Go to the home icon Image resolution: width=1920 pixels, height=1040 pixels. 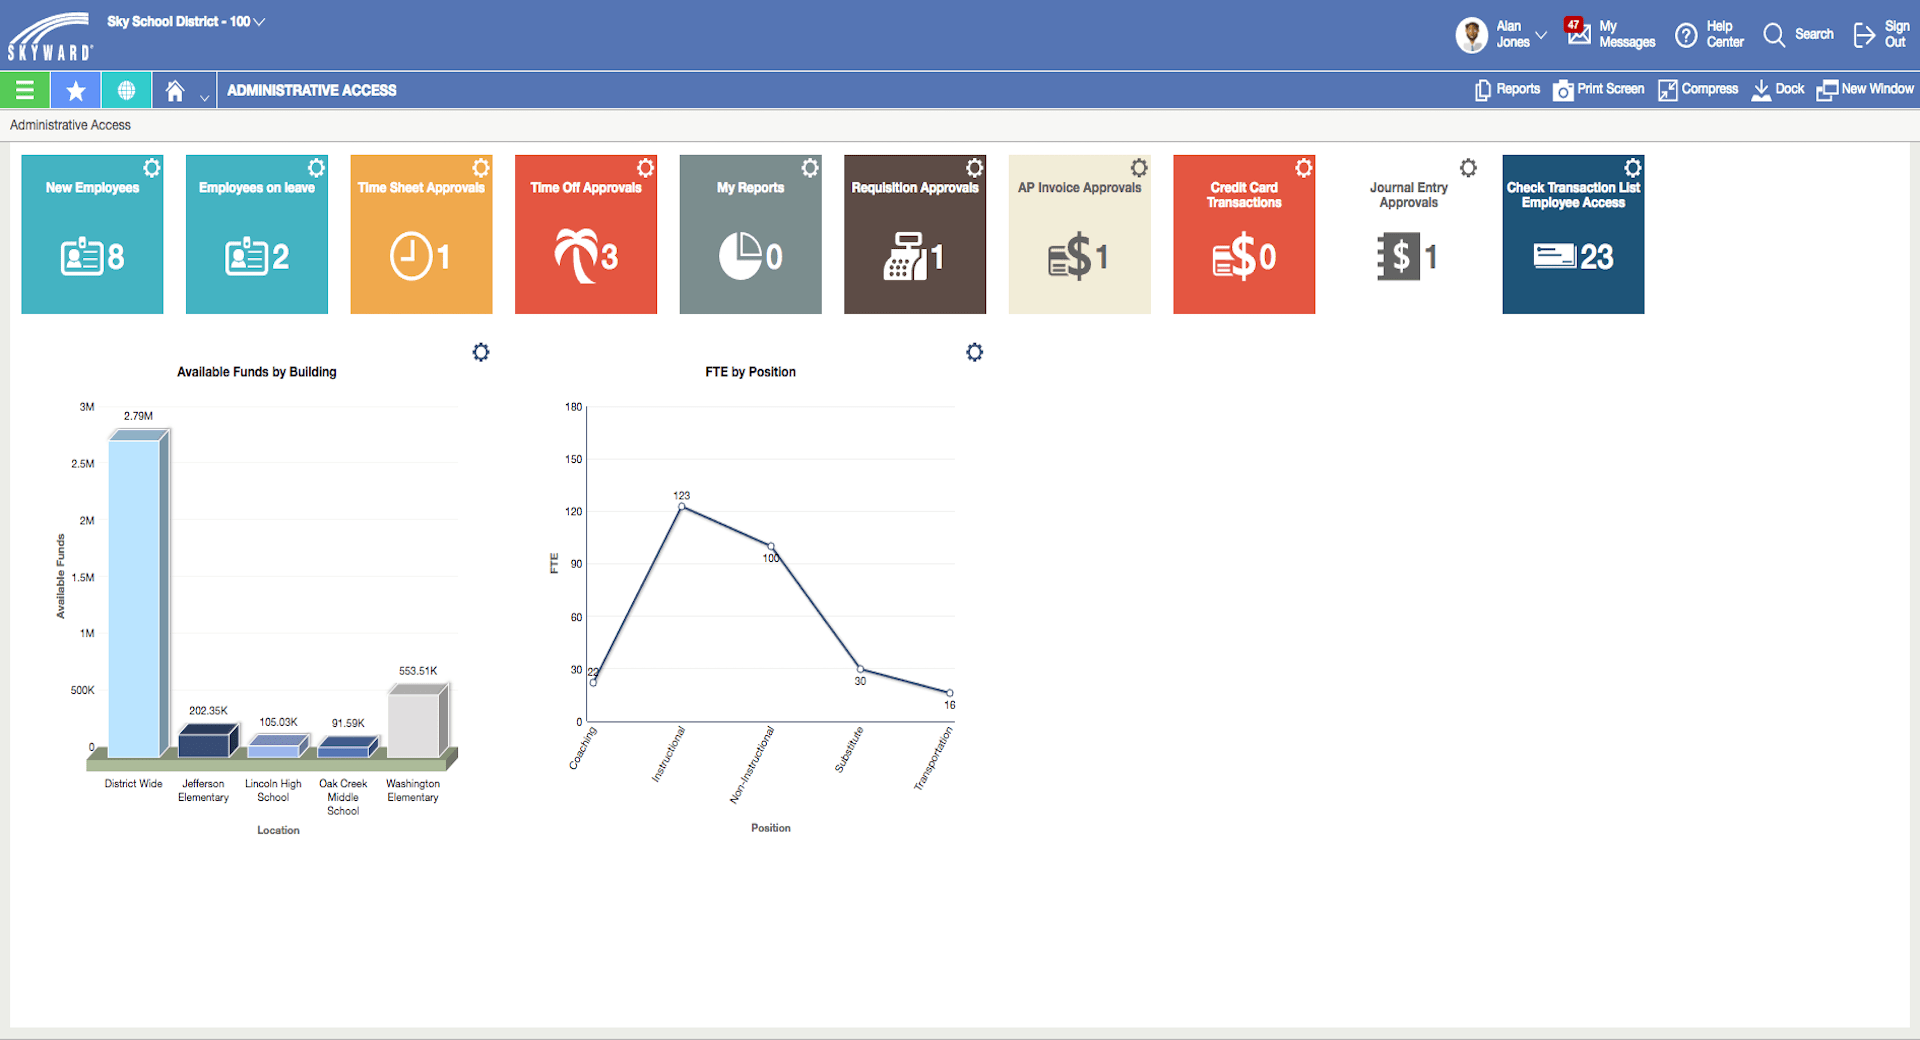coord(175,91)
